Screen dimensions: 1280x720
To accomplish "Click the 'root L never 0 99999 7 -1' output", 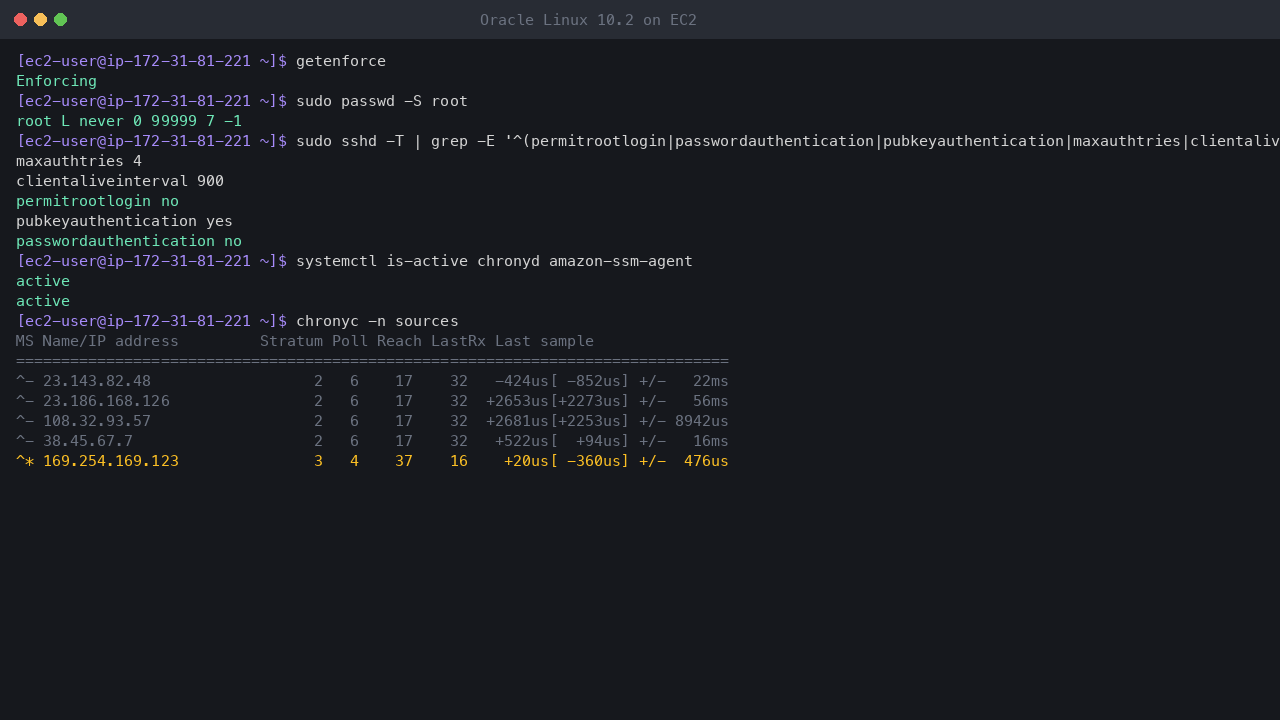I will (x=129, y=121).
